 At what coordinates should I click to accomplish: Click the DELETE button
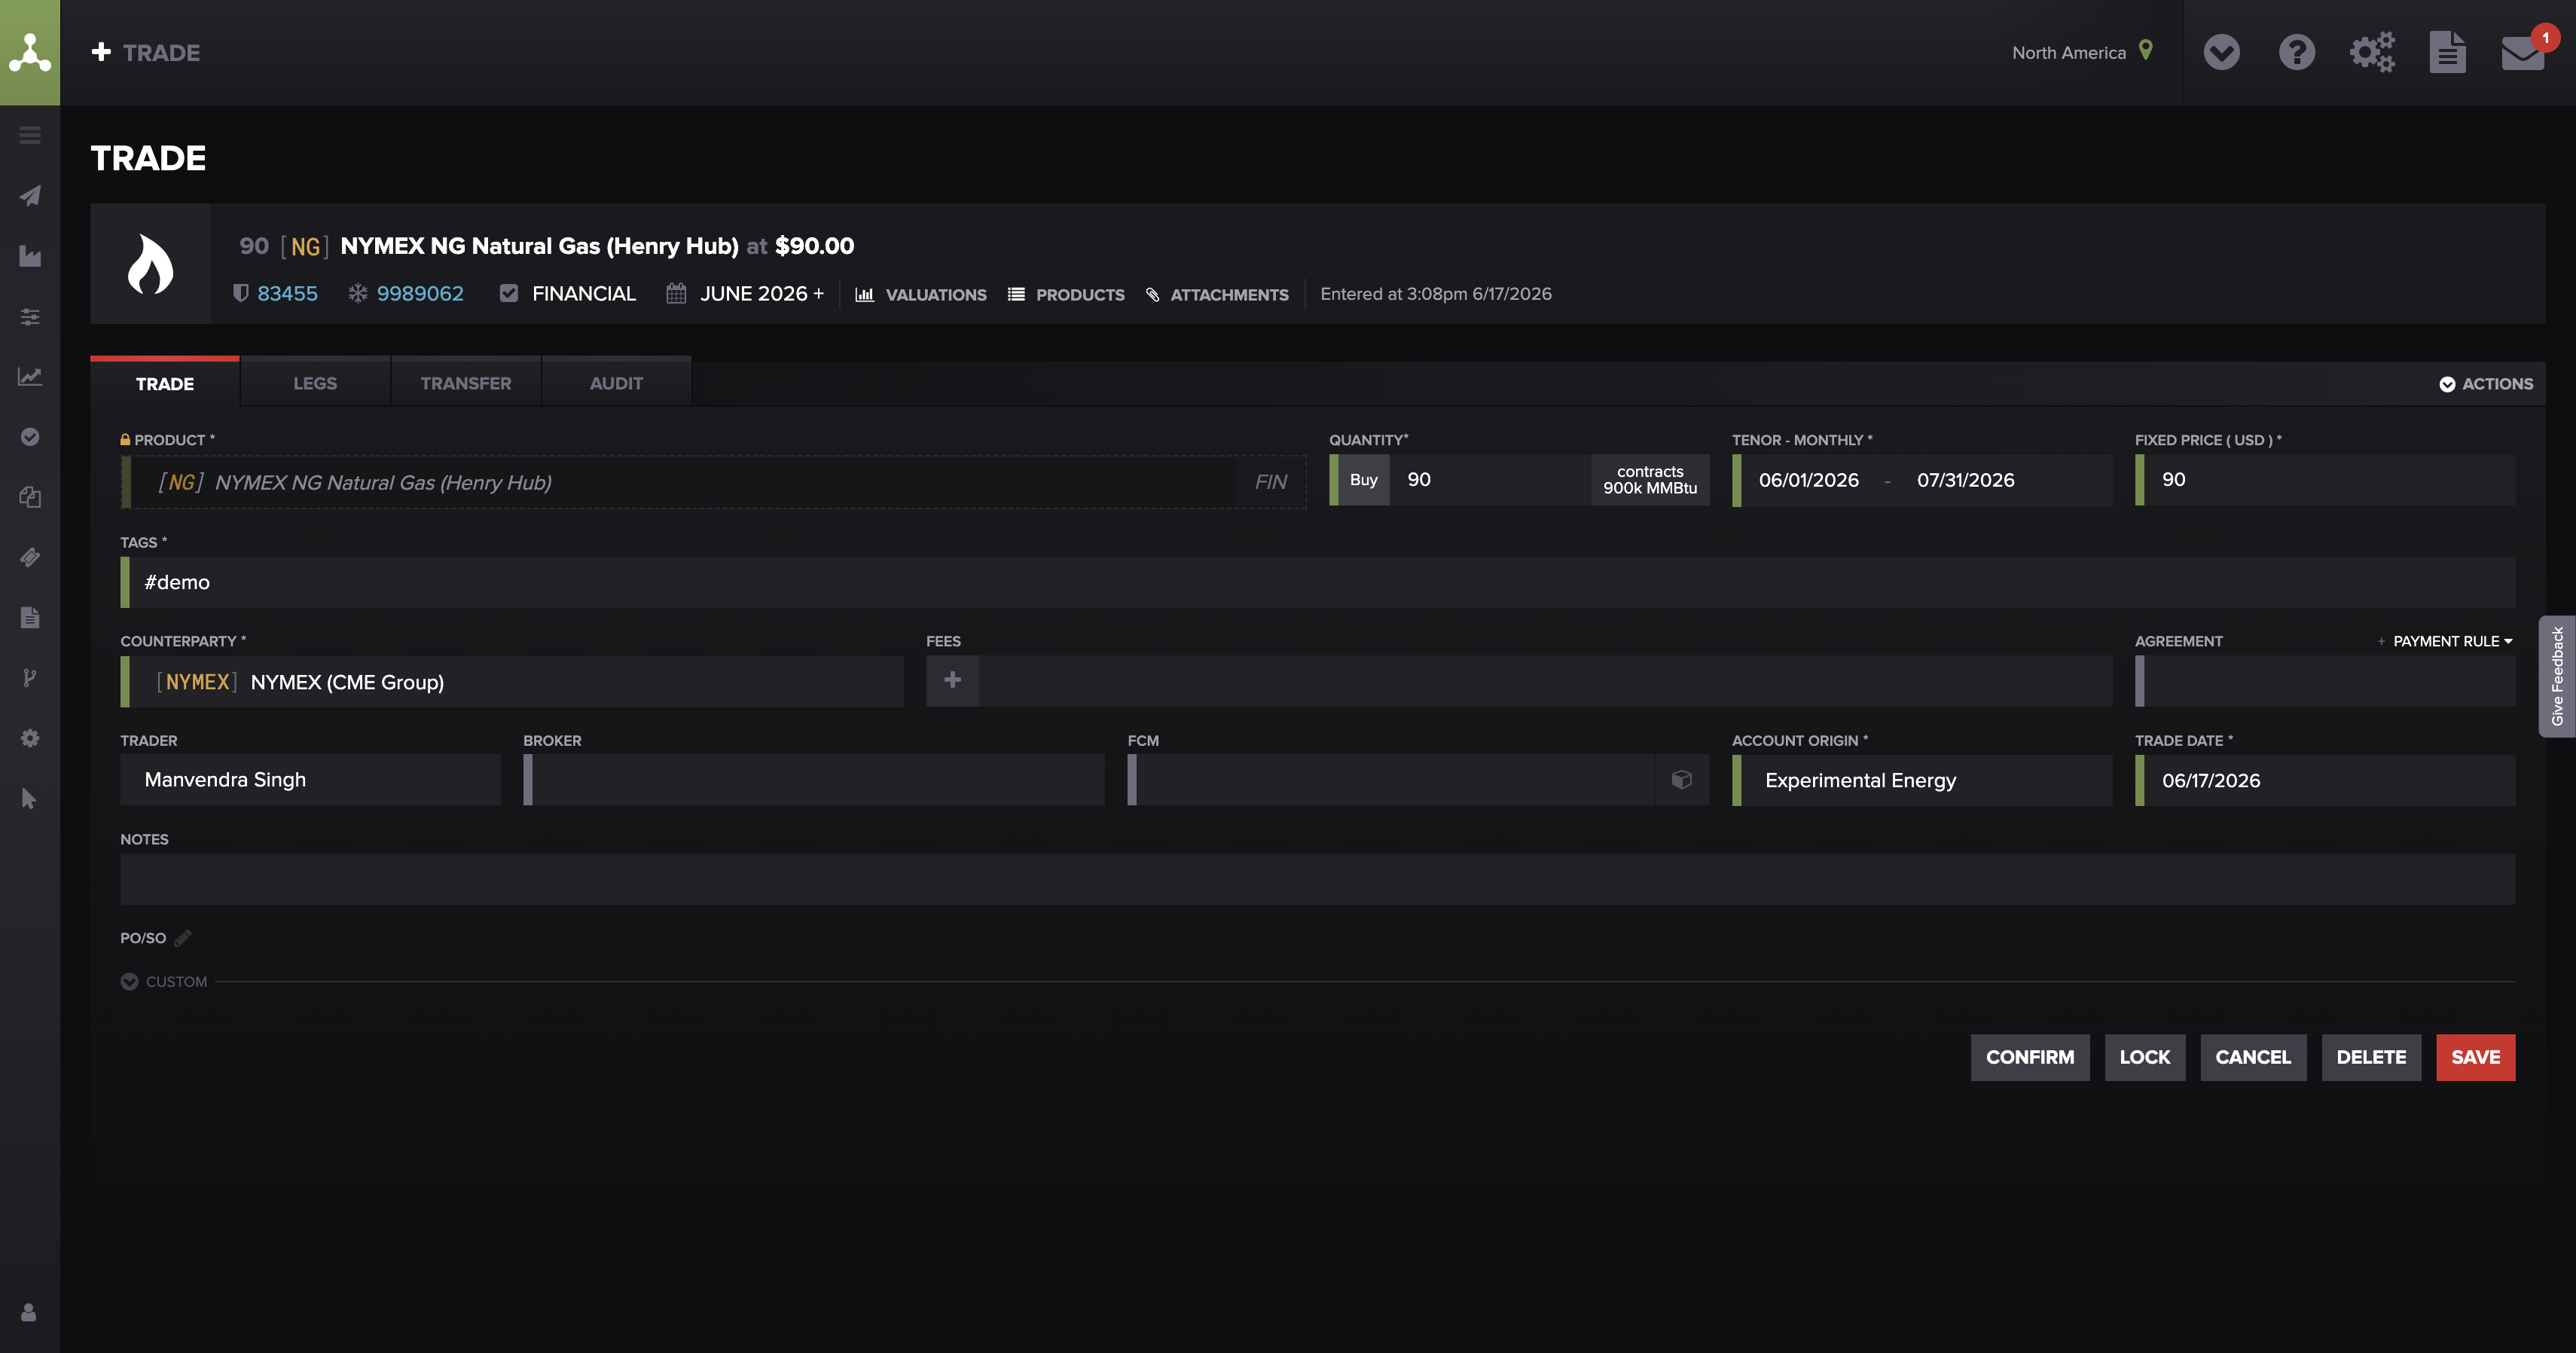coord(2371,1057)
